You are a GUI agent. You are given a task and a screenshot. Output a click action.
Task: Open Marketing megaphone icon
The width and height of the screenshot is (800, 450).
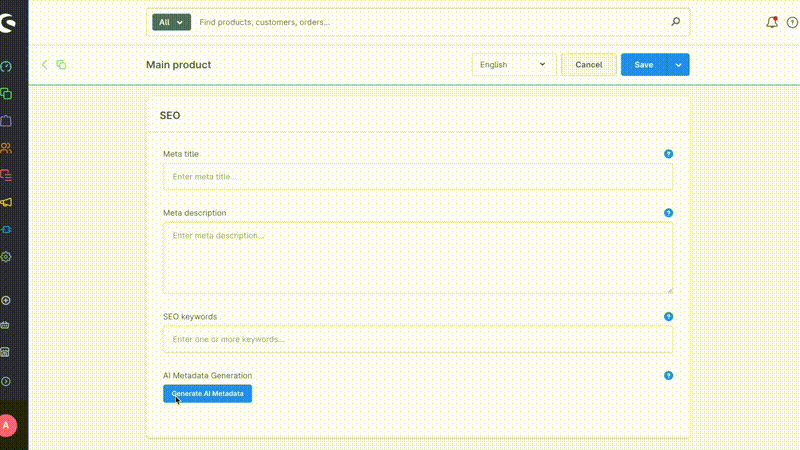pyautogui.click(x=6, y=202)
